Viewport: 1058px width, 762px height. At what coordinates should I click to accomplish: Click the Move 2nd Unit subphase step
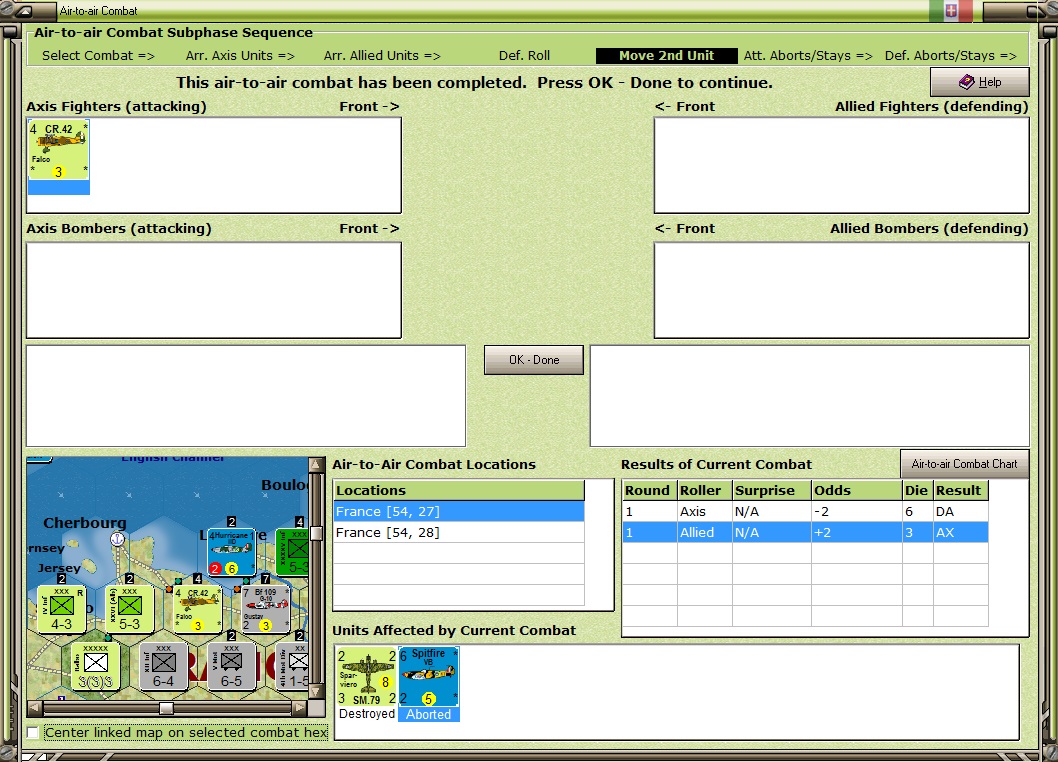pyautogui.click(x=666, y=55)
